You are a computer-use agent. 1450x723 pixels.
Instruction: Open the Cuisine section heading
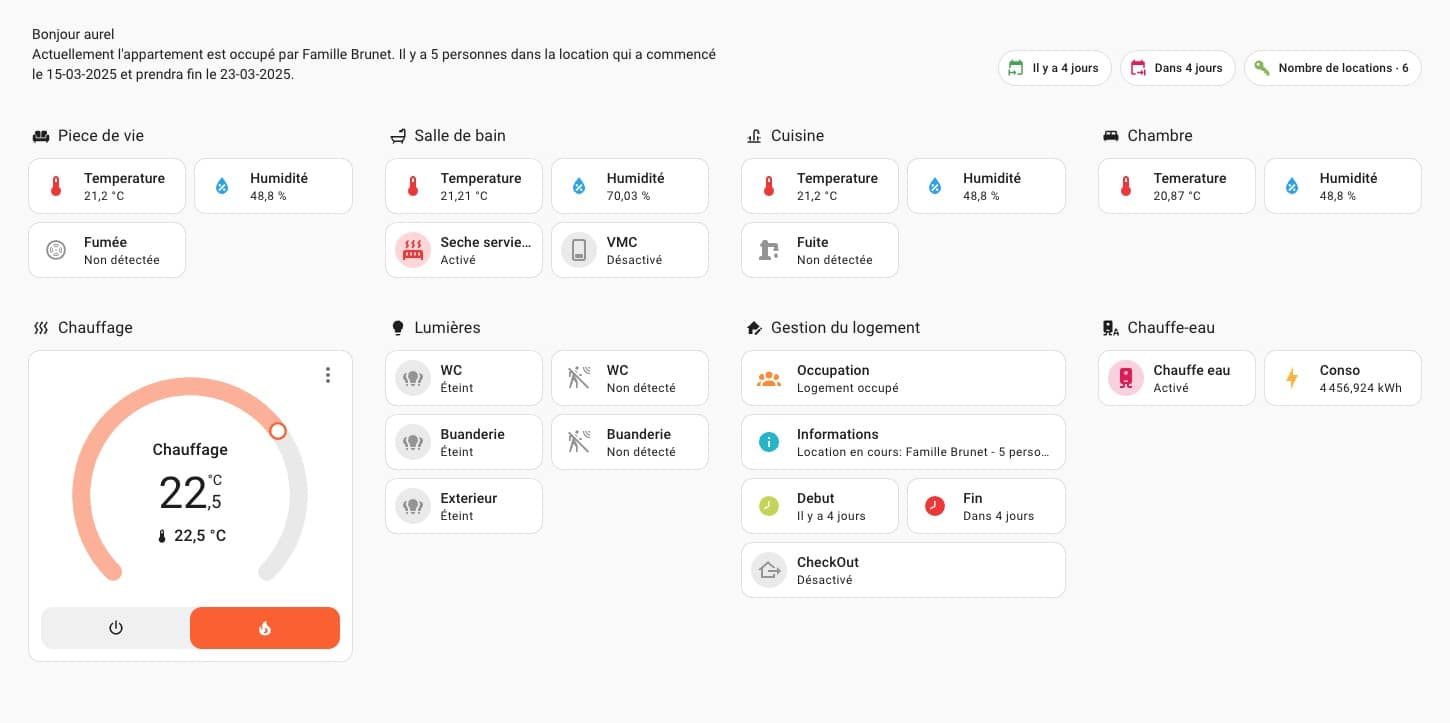click(x=797, y=136)
